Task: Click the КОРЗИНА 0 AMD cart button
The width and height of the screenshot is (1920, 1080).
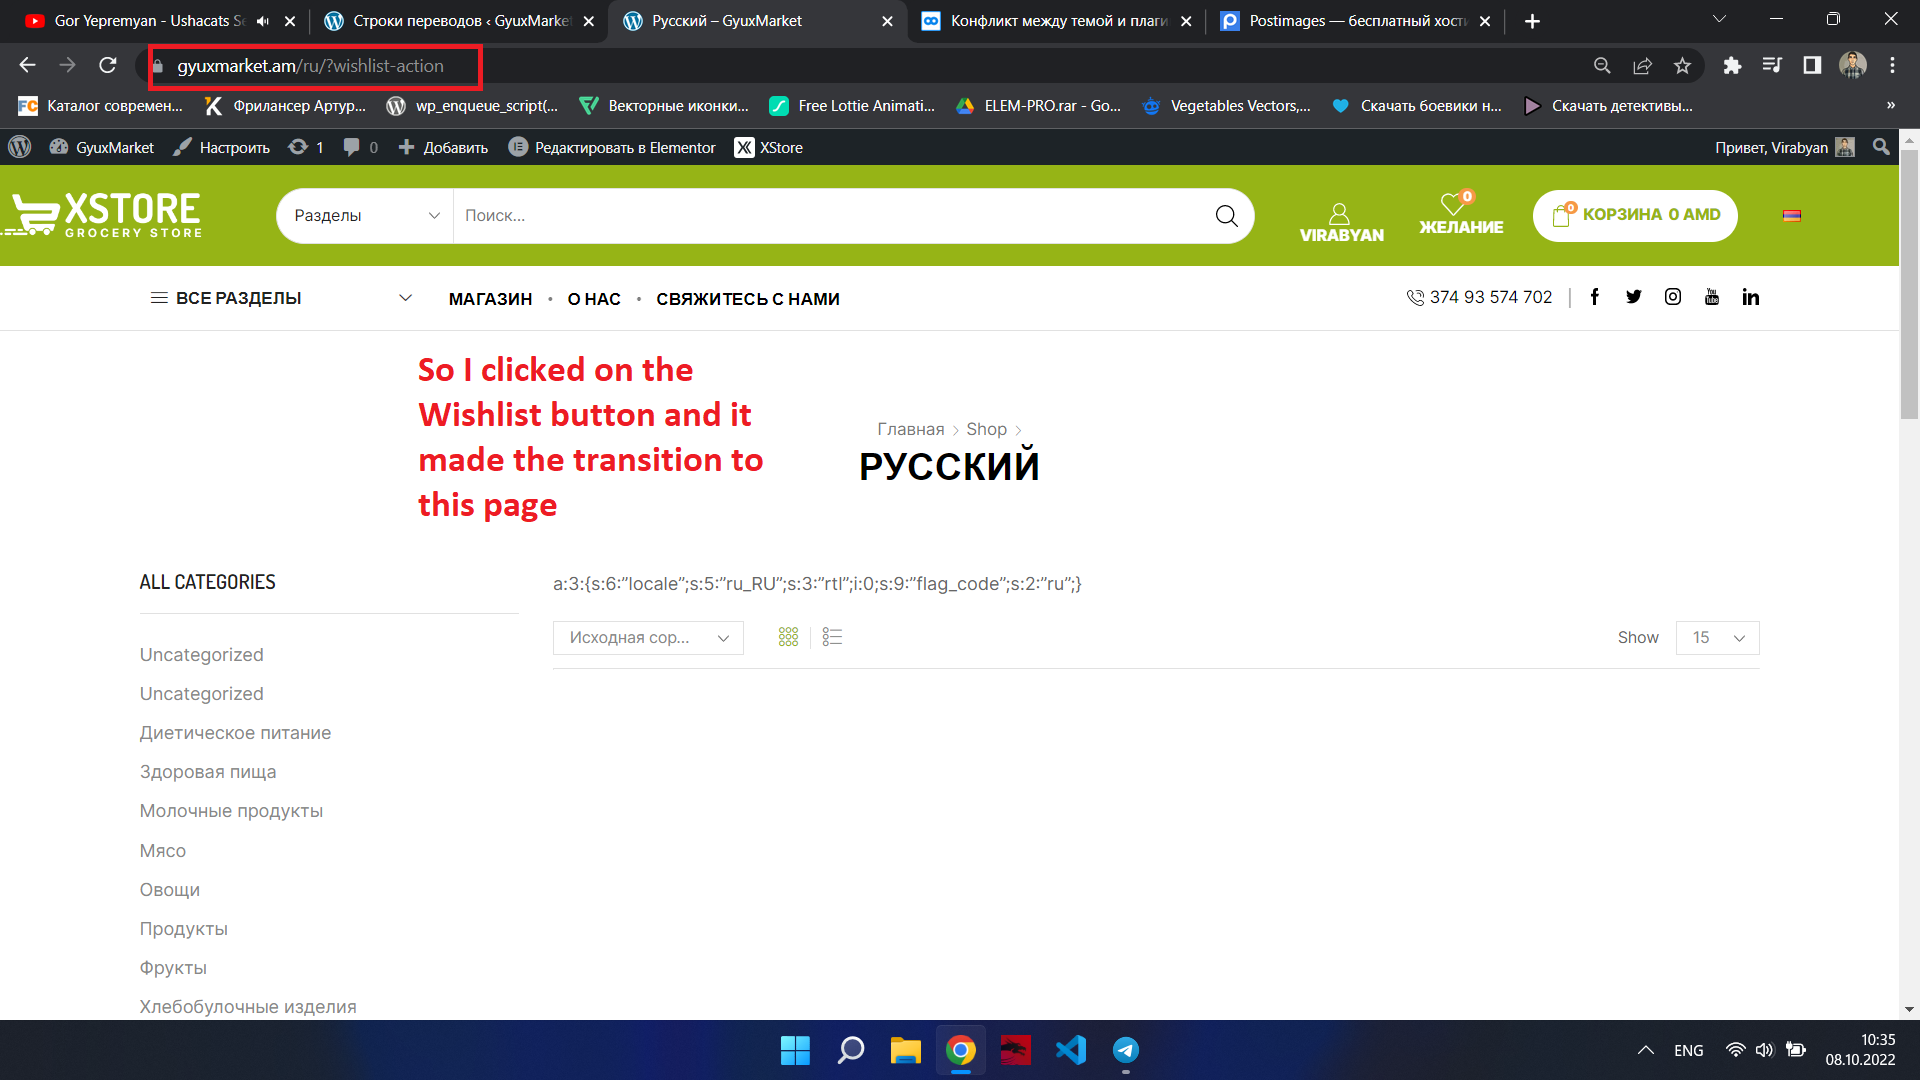Action: tap(1635, 215)
